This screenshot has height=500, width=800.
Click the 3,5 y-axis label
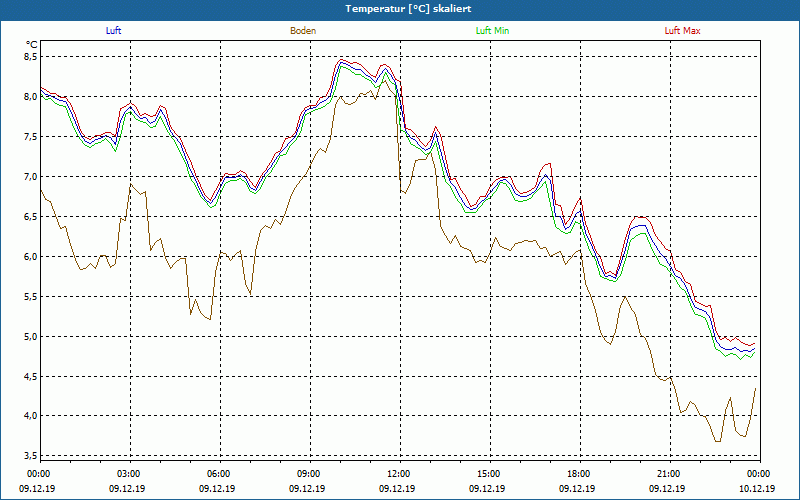click(x=31, y=455)
